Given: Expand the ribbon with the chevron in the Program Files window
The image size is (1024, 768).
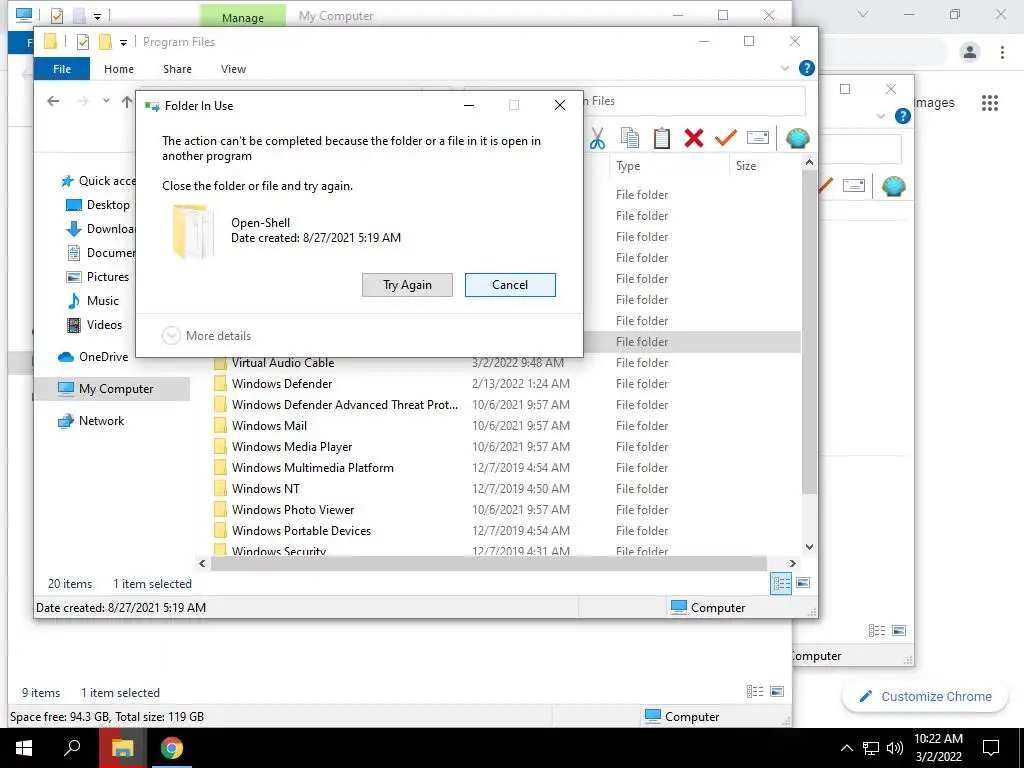Looking at the screenshot, I should pos(785,68).
